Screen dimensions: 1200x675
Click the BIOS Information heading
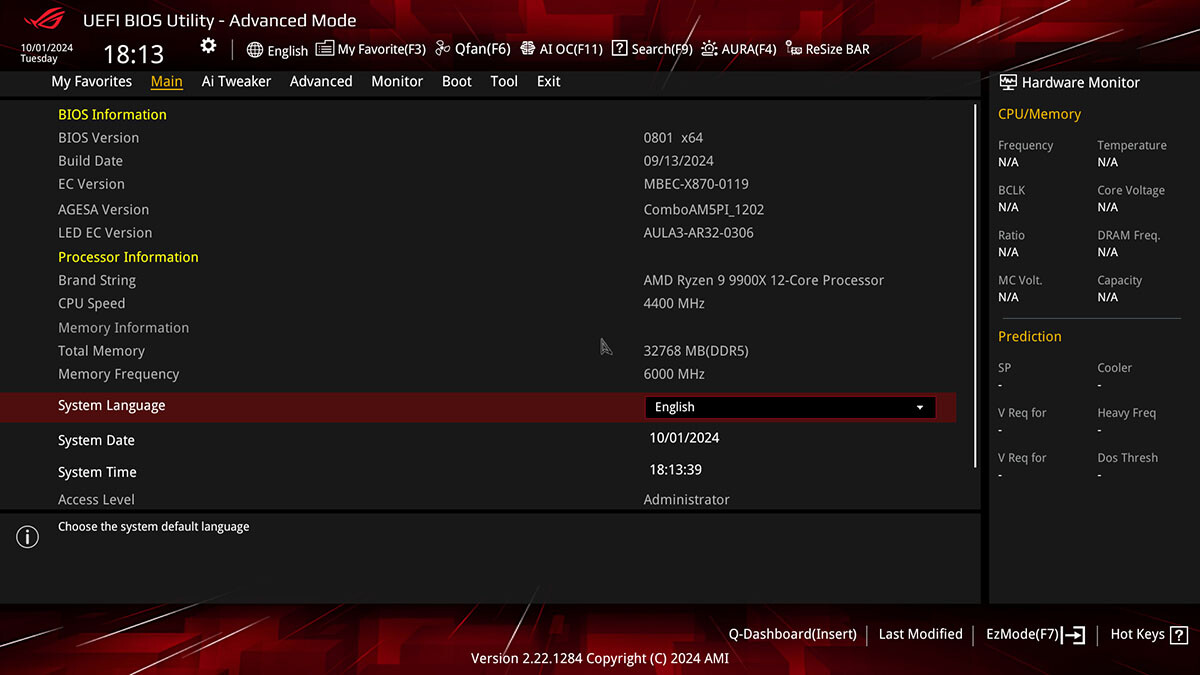[112, 115]
